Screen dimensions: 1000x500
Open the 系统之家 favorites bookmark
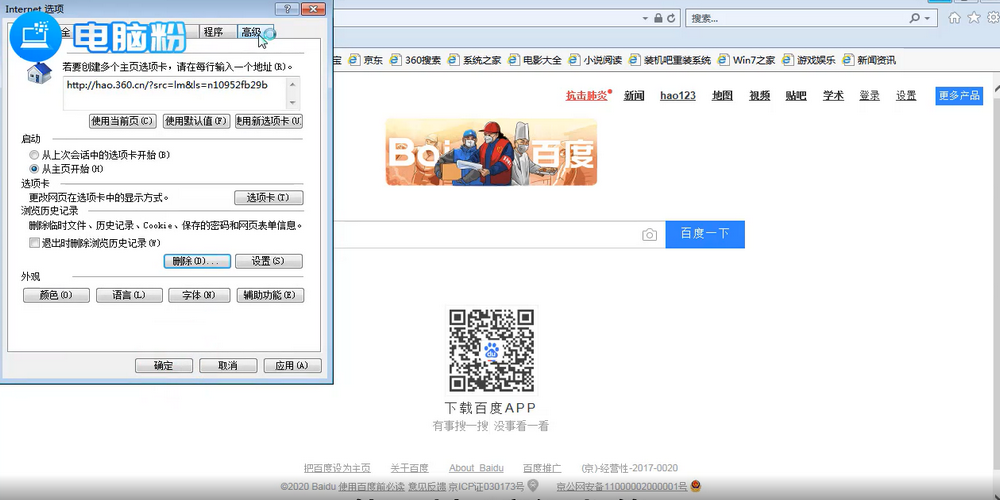click(x=474, y=60)
